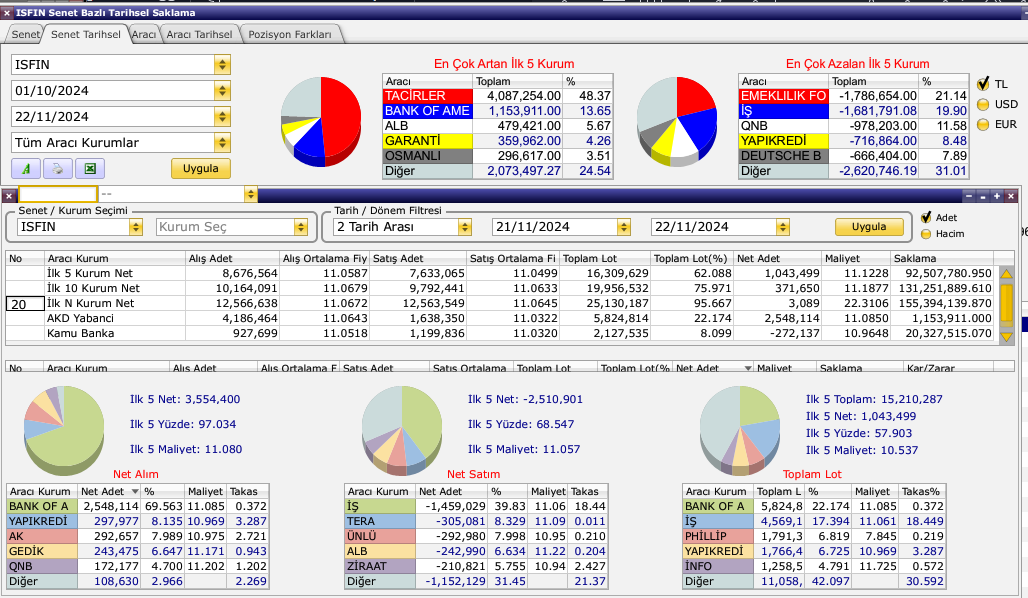The image size is (1028, 598).
Task: Open the Kurum Seç dropdown
Action: pyautogui.click(x=301, y=227)
